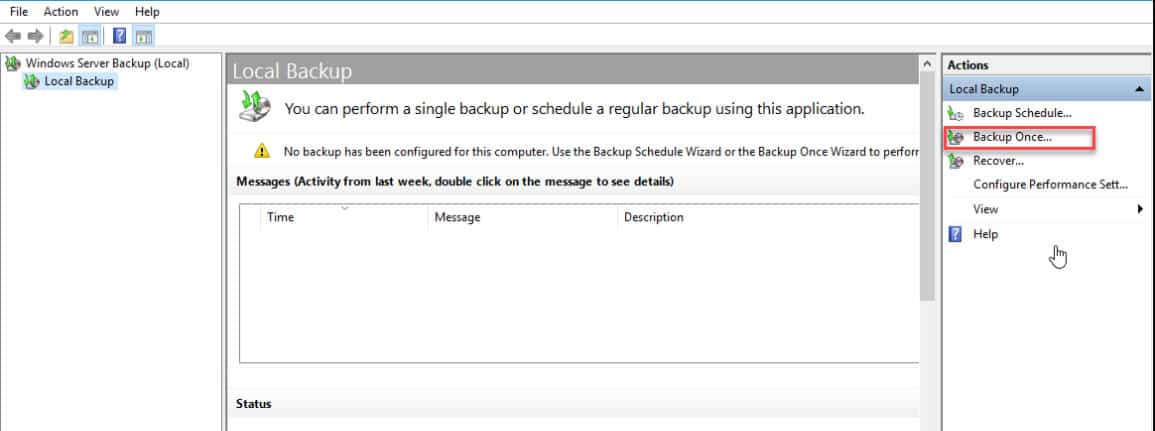Expand the View submenu arrow

click(1140, 210)
